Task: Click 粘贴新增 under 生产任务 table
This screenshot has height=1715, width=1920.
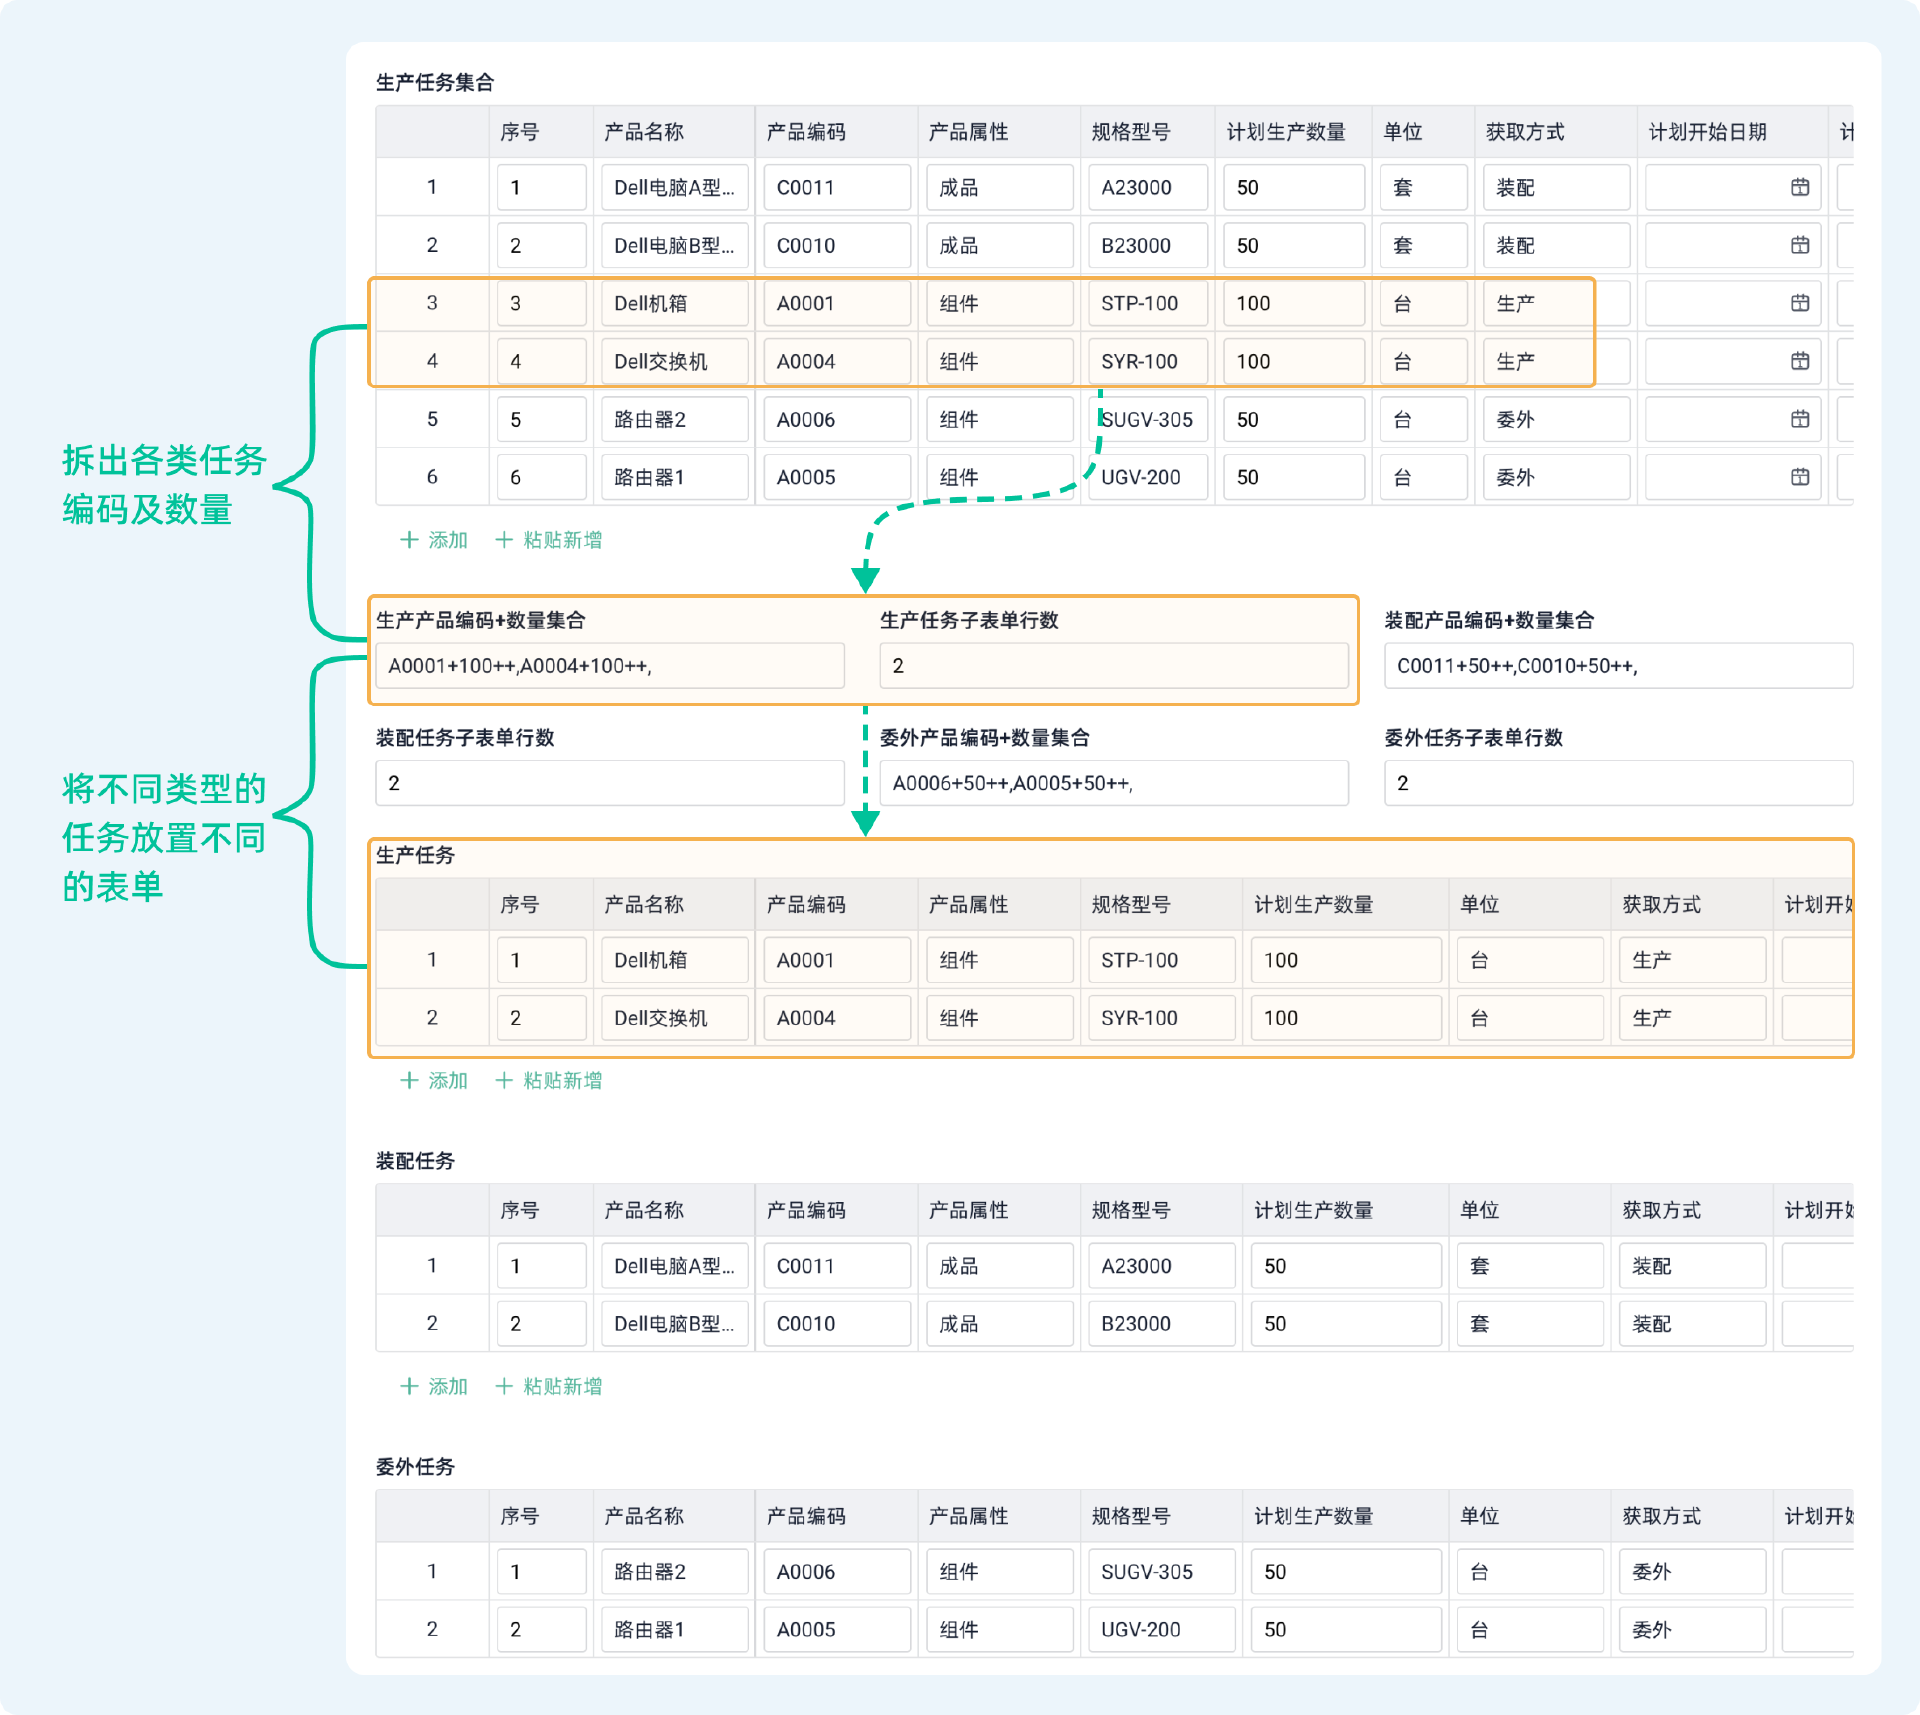Action: (x=549, y=1080)
